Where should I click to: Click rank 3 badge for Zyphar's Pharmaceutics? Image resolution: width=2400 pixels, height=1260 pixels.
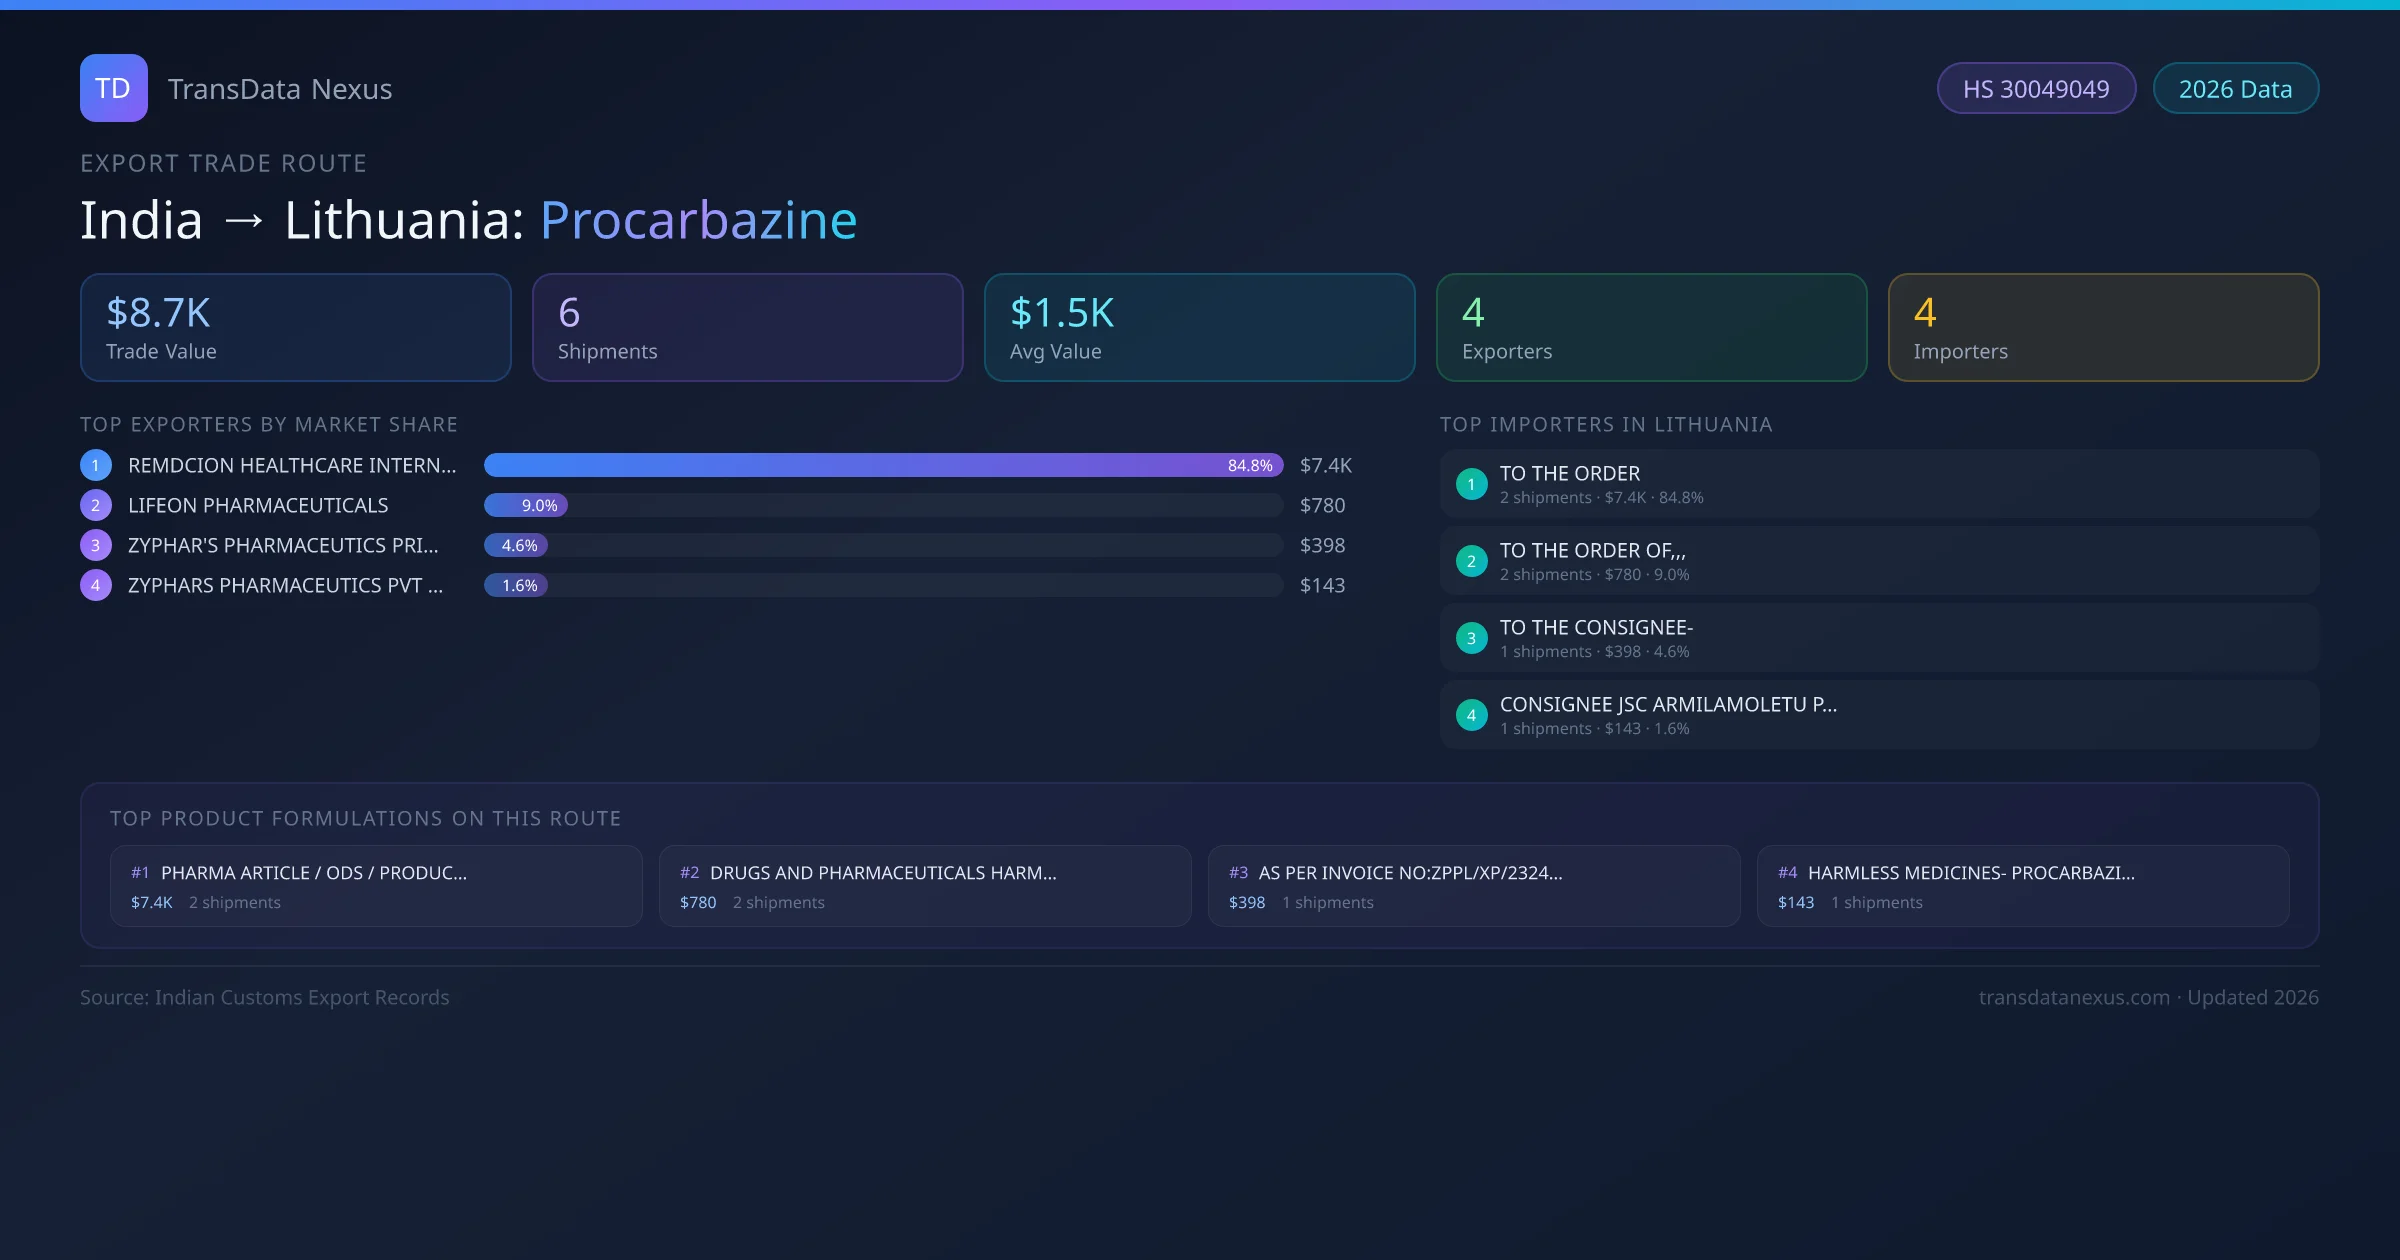[x=96, y=545]
